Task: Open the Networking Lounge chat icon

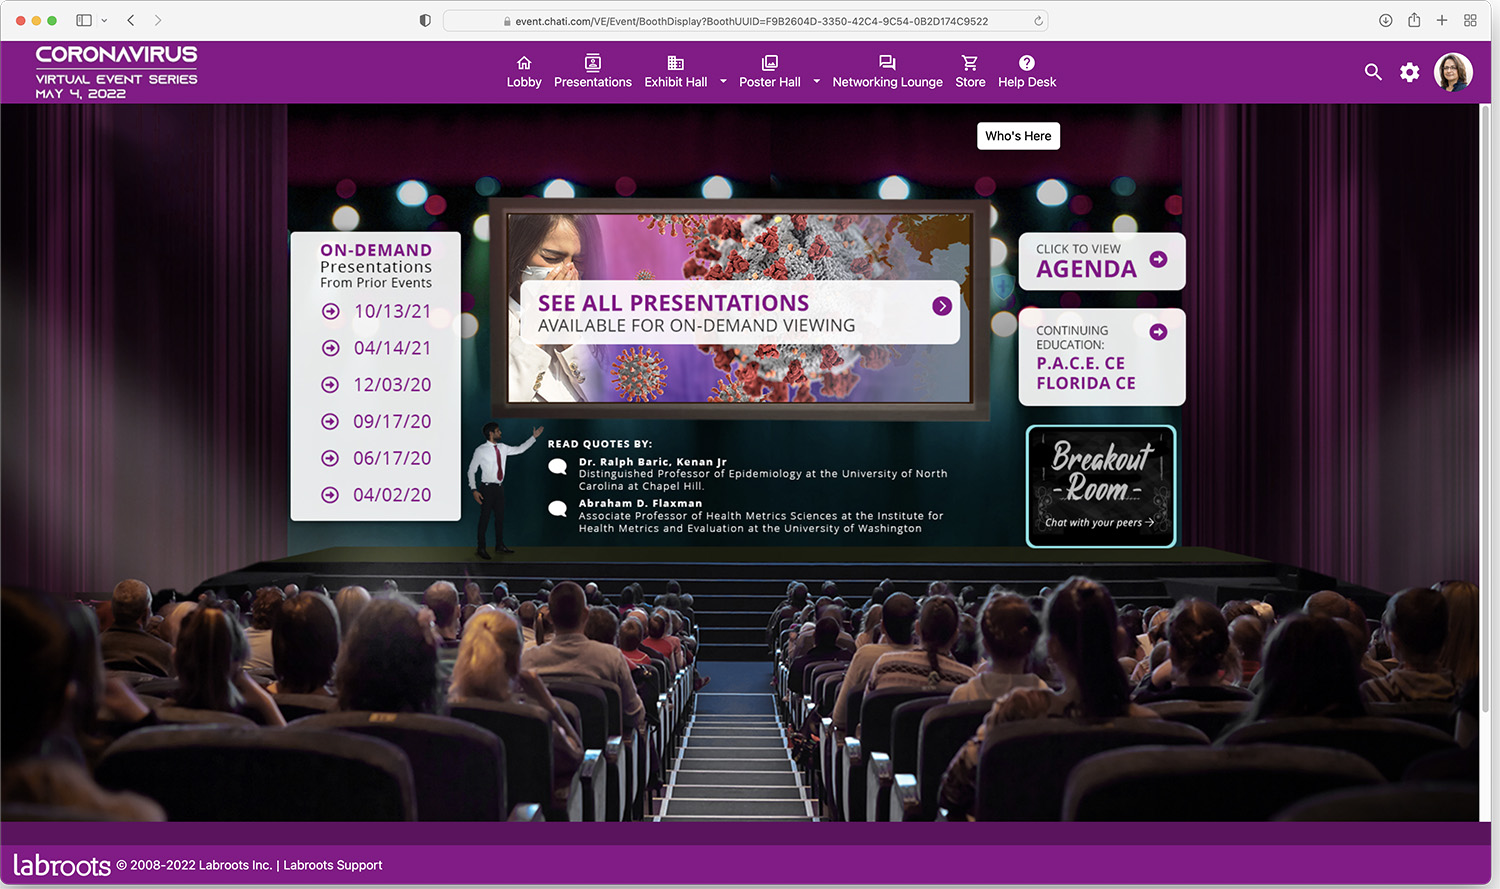Action: pyautogui.click(x=887, y=63)
